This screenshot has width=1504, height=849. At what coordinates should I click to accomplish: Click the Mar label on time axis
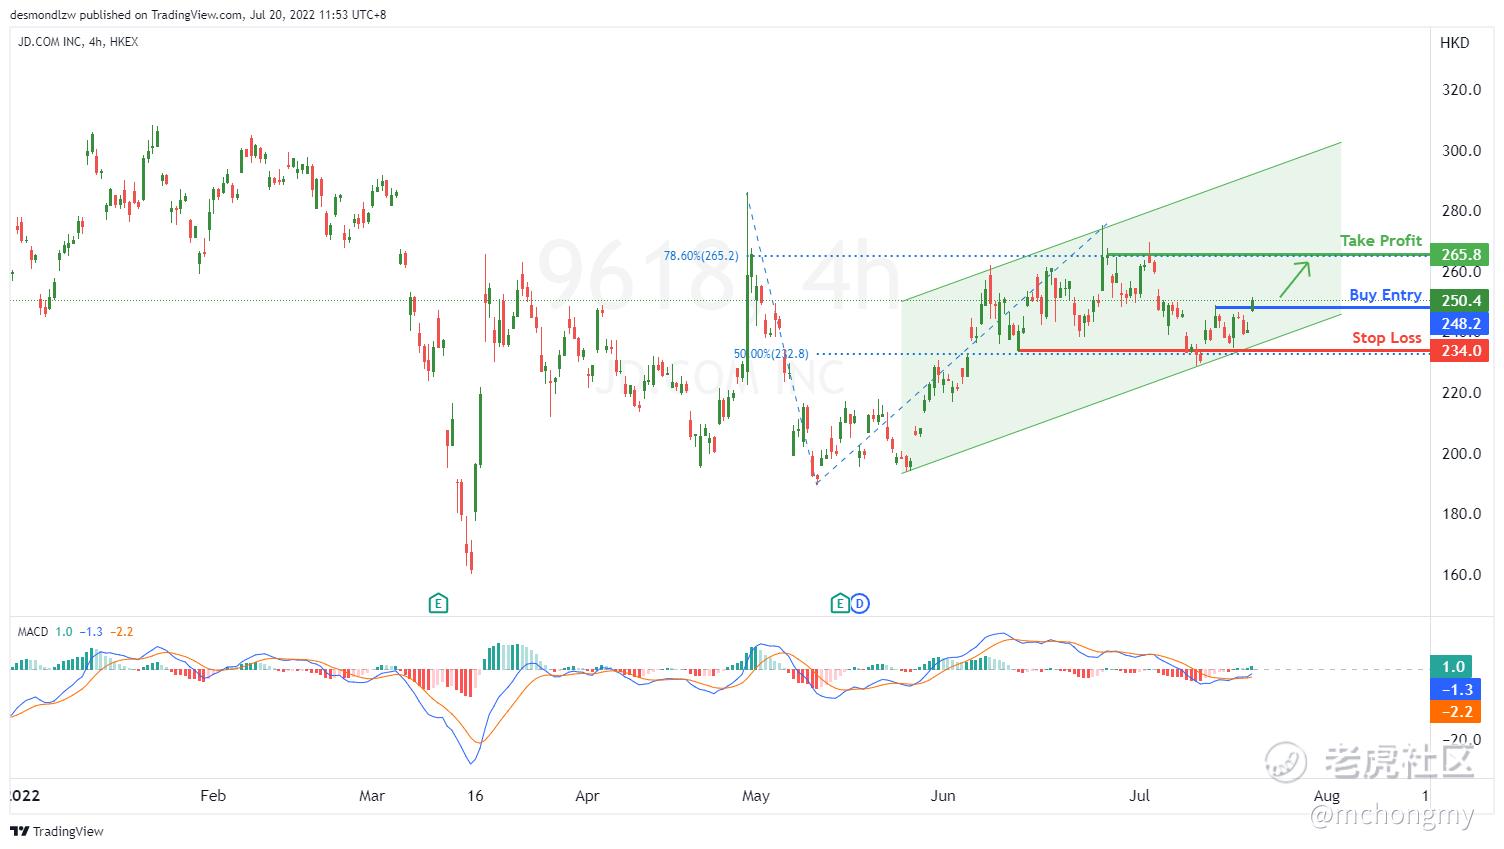tap(371, 796)
